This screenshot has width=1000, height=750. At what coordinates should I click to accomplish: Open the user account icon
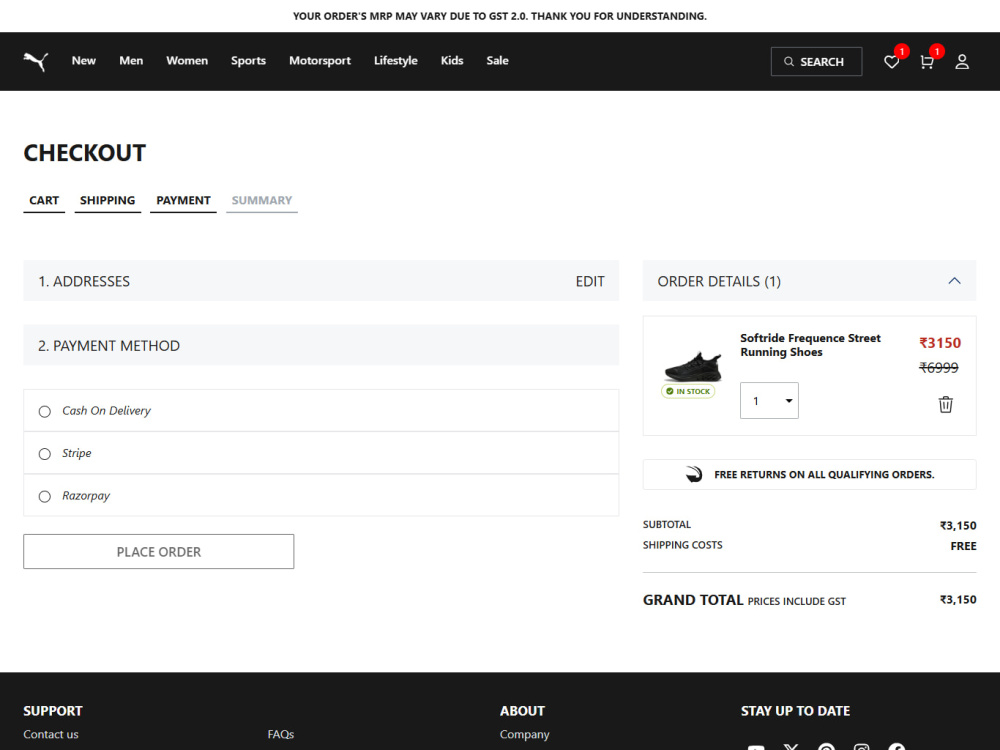(x=962, y=62)
